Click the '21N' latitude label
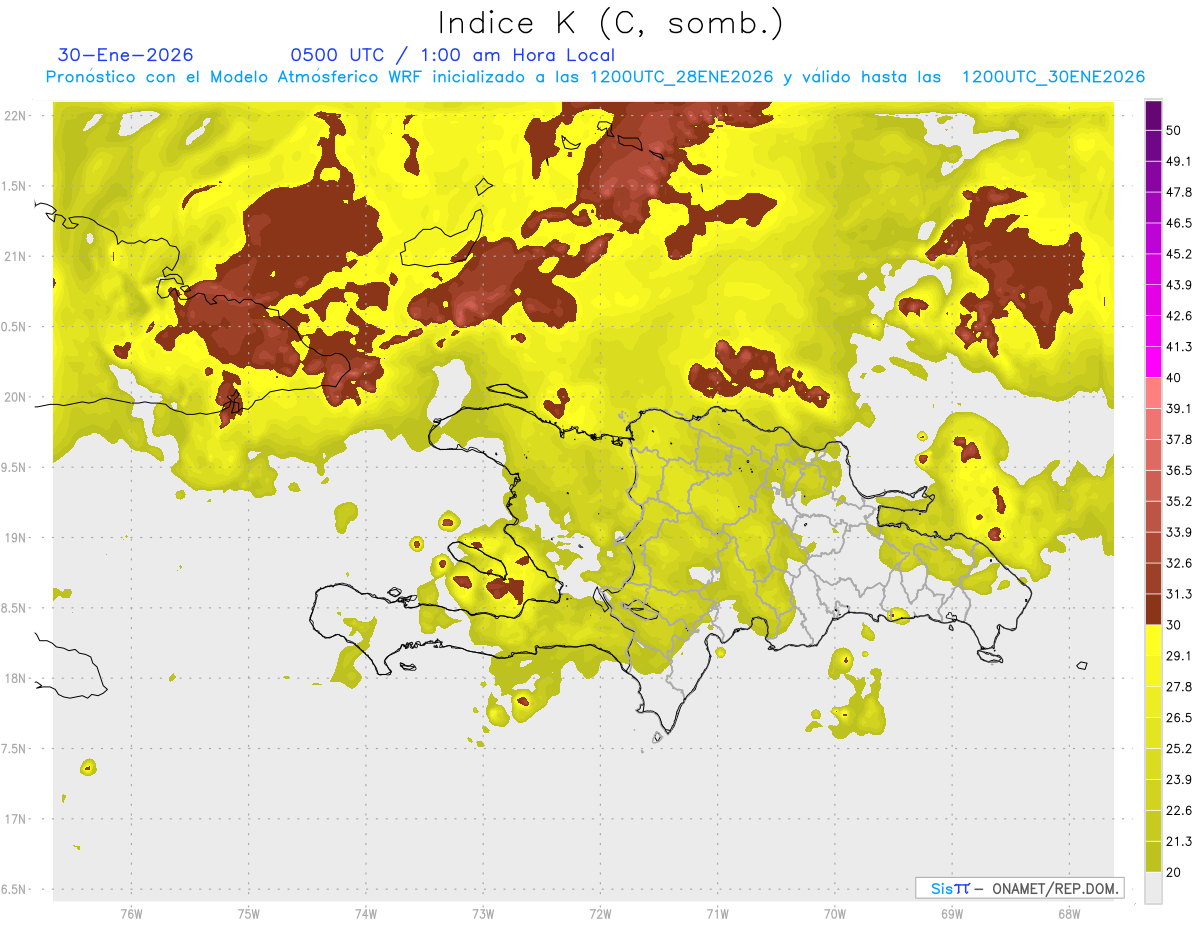Screen dimensions: 1200x927 (16, 256)
